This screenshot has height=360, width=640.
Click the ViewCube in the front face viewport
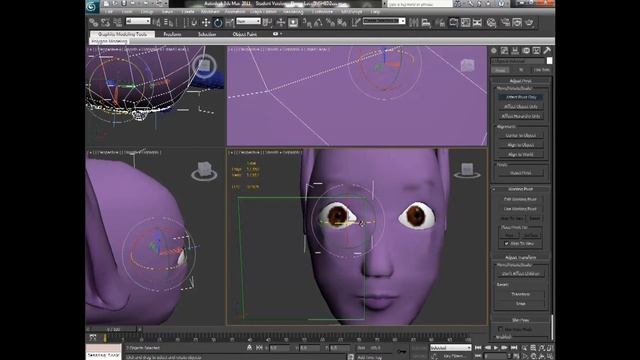coord(467,170)
